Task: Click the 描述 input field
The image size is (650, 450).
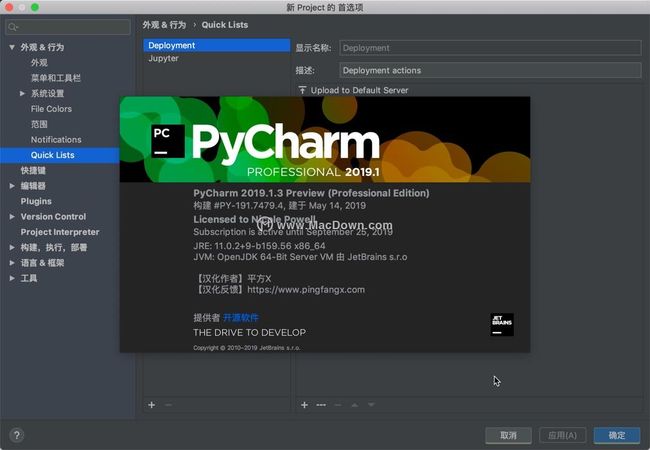Action: 490,70
